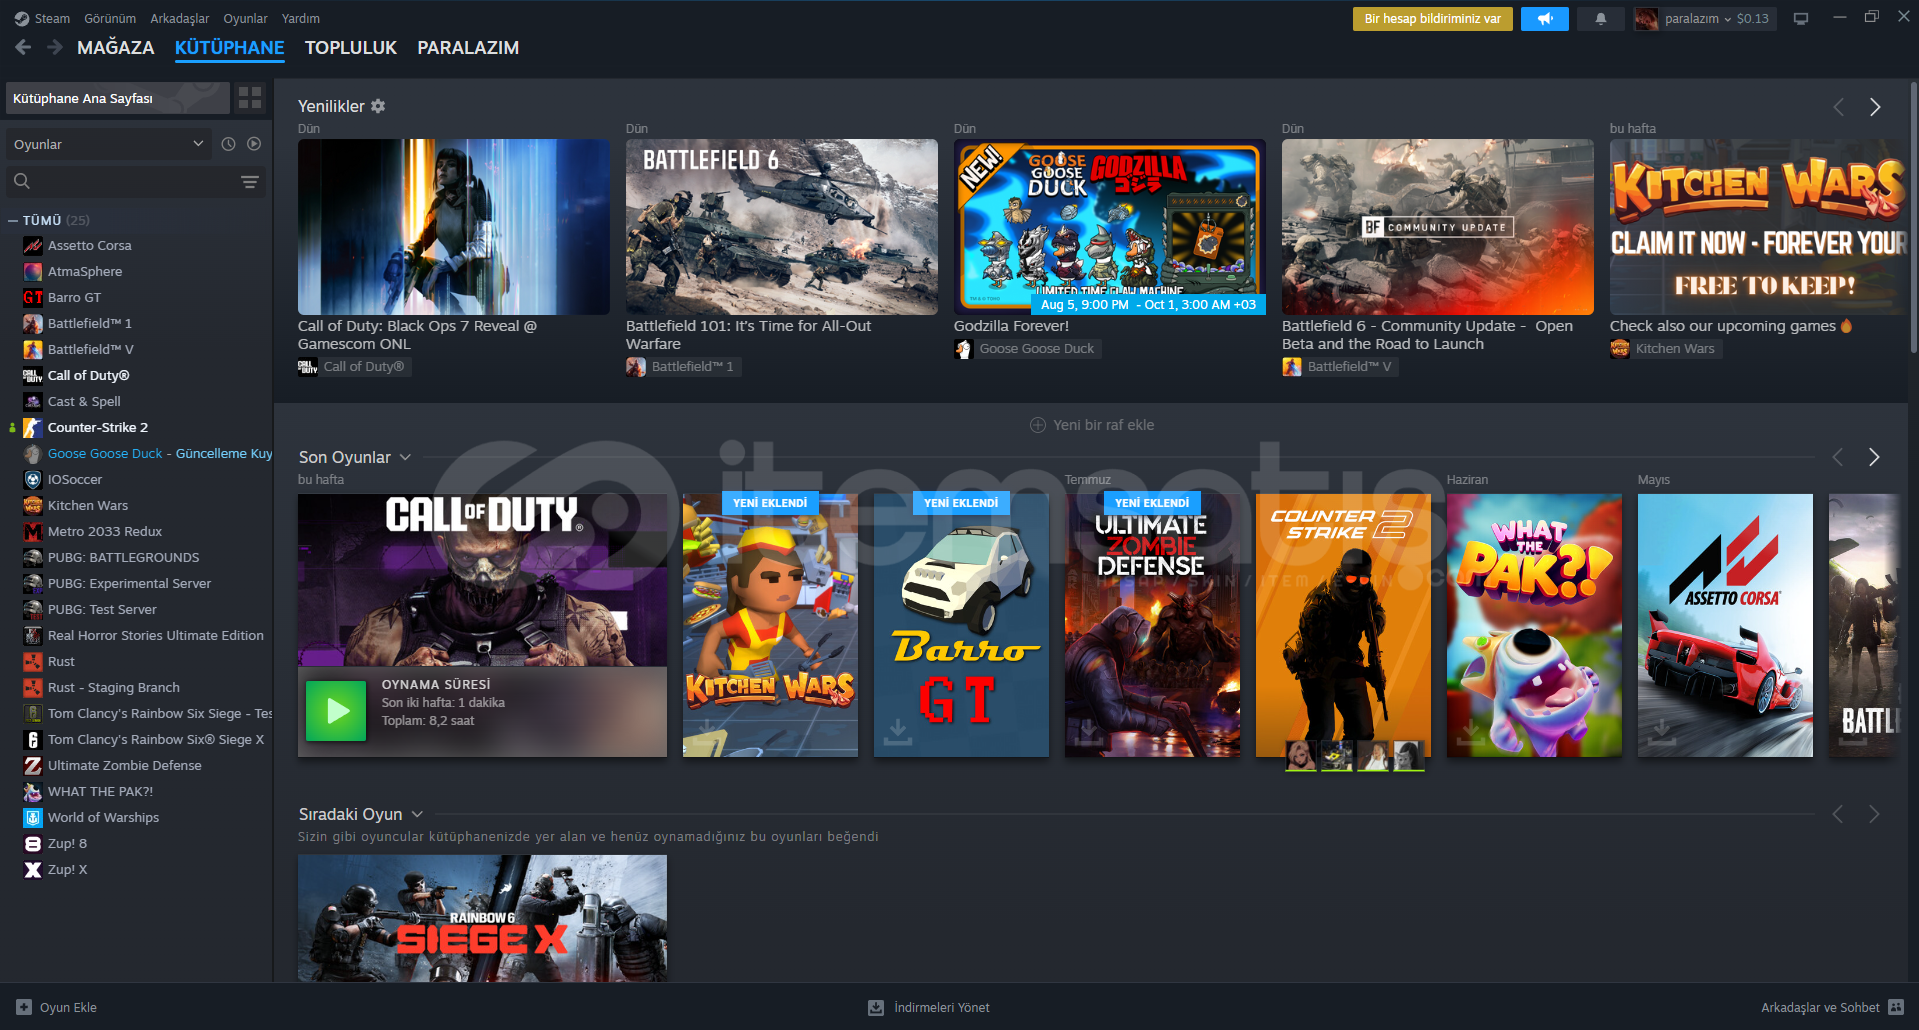Click the Battlefield™ V news tag
This screenshot has height=1030, width=1919.
[1340, 367]
